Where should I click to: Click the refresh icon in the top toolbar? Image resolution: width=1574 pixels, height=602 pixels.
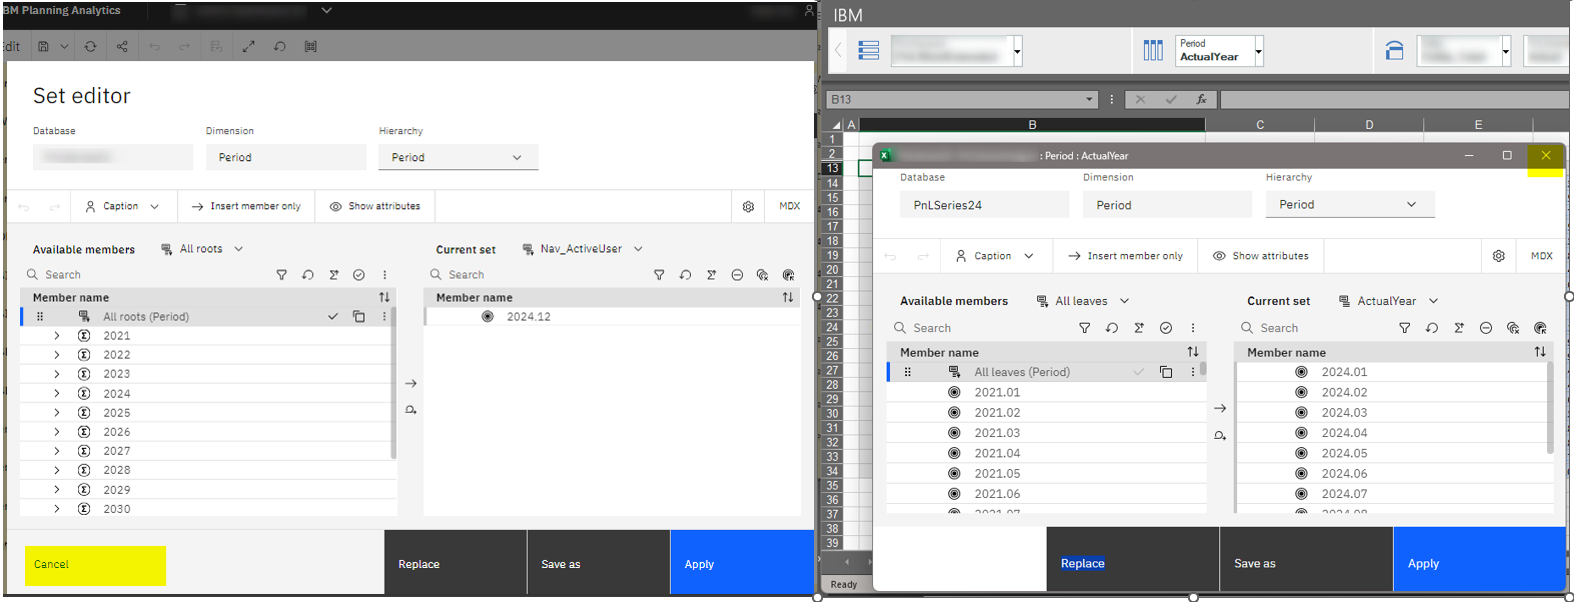90,46
